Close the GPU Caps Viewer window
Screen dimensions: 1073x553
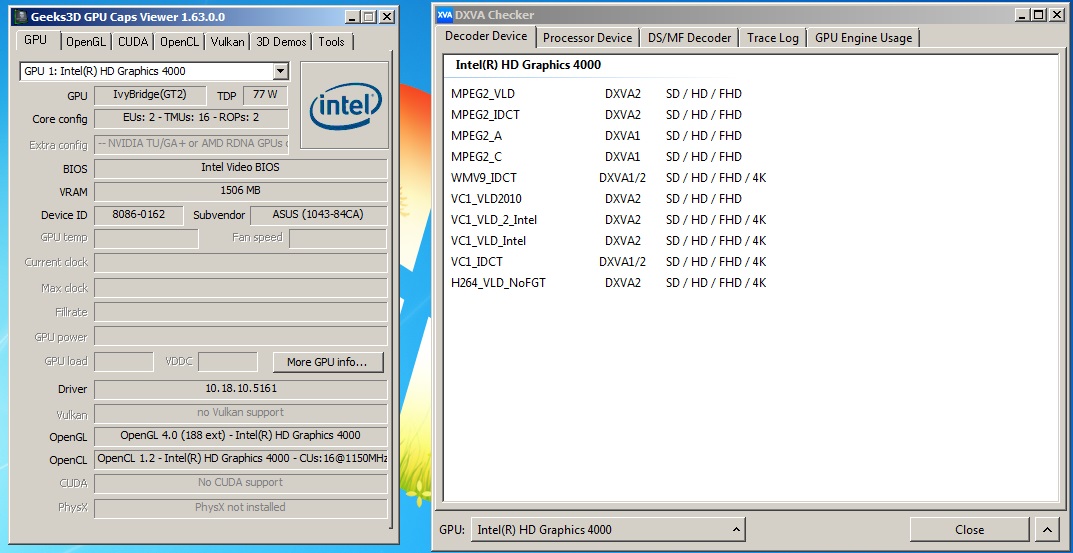click(x=387, y=17)
